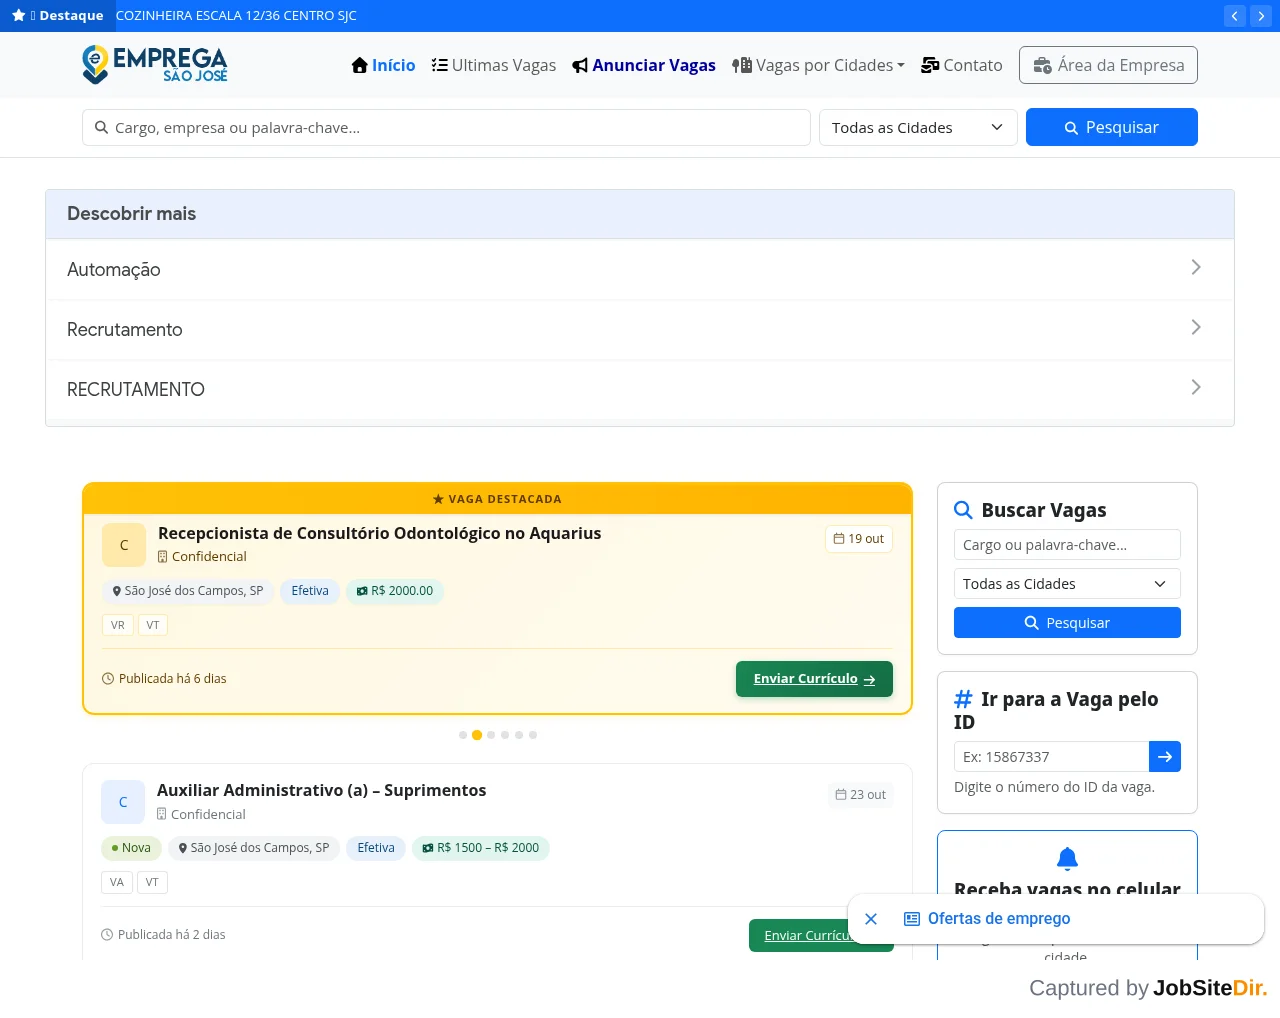The image size is (1280, 1018).
Task: Open Auxiliar Administrativo (a) – Suprimentos title
Action: click(322, 791)
